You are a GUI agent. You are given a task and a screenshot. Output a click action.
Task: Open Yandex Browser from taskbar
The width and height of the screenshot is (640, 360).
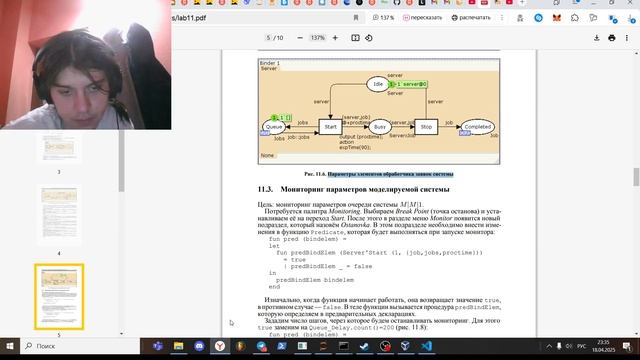tap(220, 346)
